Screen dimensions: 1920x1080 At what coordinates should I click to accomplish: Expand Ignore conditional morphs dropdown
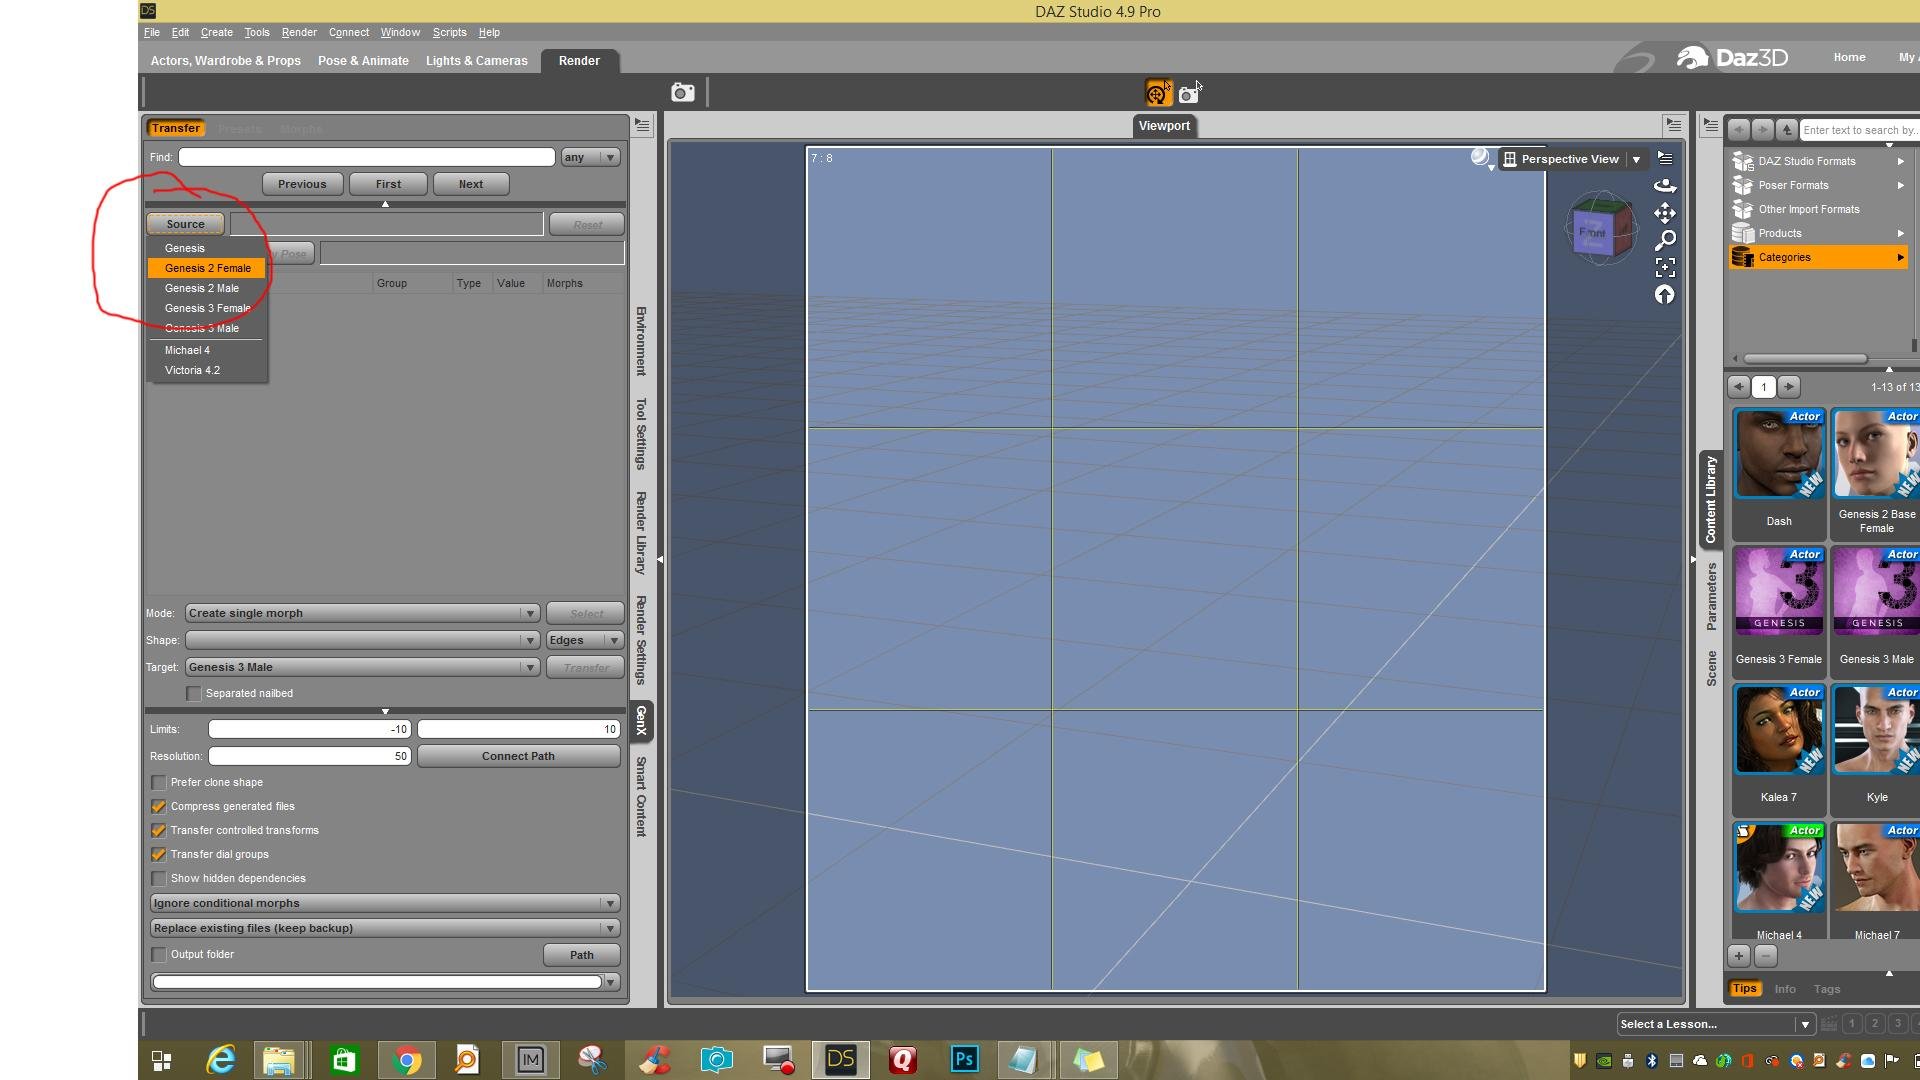(384, 903)
